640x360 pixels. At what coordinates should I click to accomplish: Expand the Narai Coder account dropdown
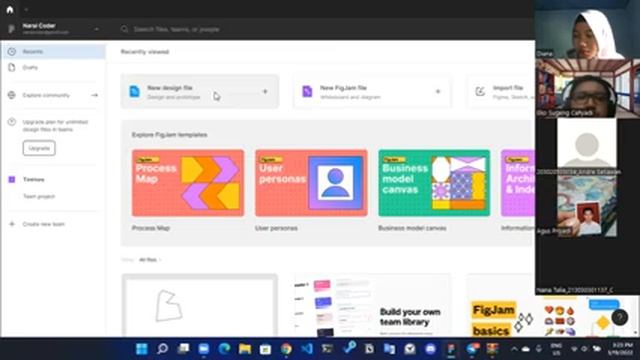point(96,29)
